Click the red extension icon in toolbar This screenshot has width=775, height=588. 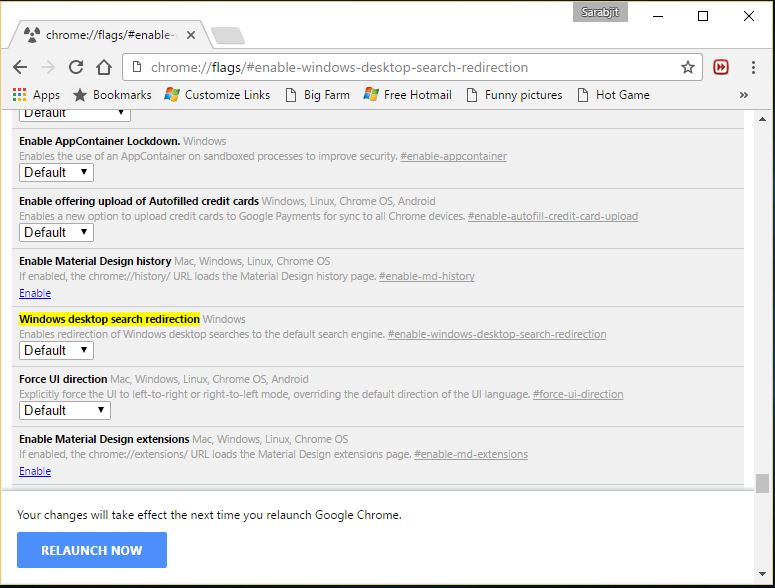(721, 67)
